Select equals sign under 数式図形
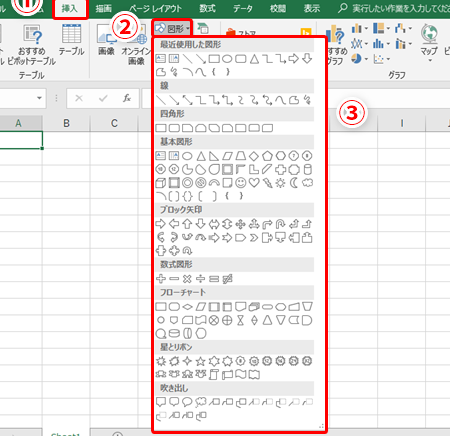Image resolution: width=450 pixels, height=436 pixels. click(x=214, y=279)
